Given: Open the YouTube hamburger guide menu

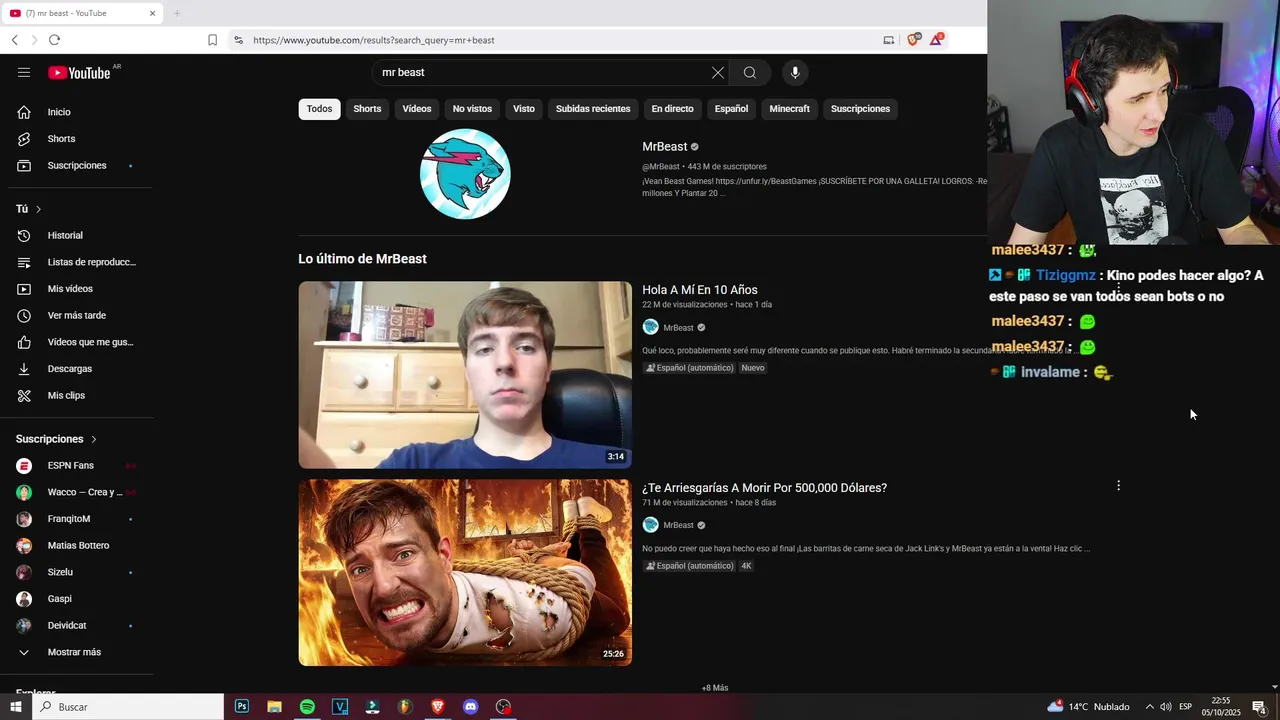Looking at the screenshot, I should point(24,72).
